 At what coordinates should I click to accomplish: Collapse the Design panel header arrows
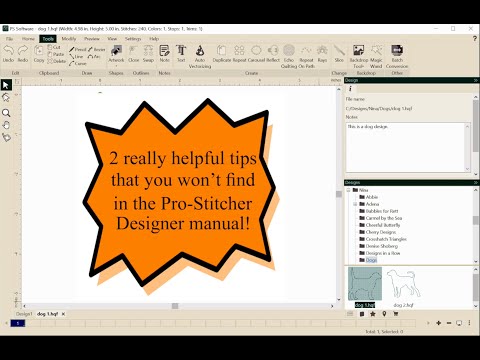(x=475, y=80)
